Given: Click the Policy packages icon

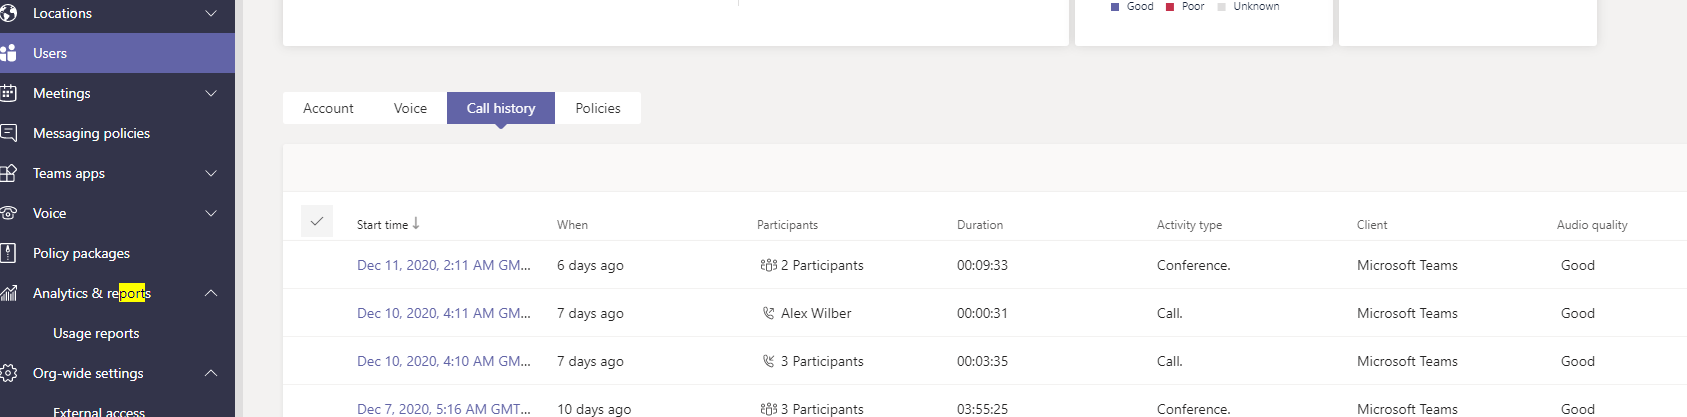Looking at the screenshot, I should tap(8, 253).
